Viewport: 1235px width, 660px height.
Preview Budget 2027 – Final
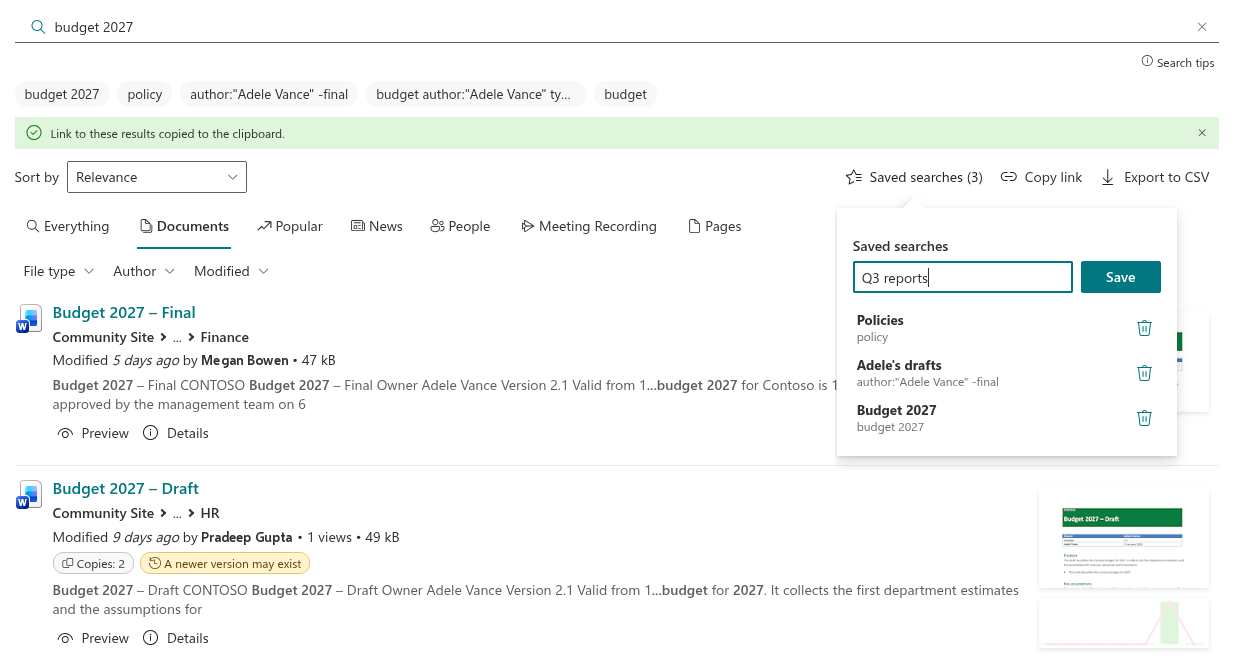(x=93, y=433)
